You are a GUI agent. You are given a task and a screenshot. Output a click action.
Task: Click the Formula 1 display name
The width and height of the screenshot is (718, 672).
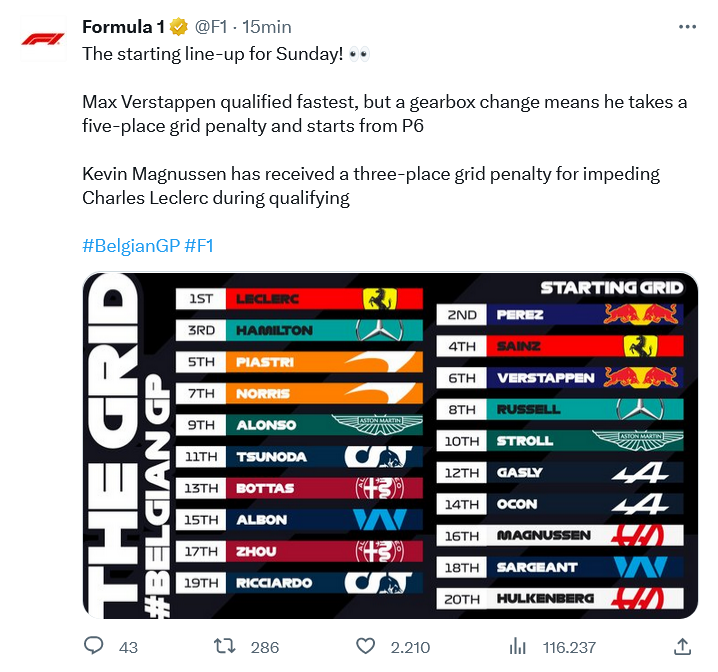(x=124, y=27)
